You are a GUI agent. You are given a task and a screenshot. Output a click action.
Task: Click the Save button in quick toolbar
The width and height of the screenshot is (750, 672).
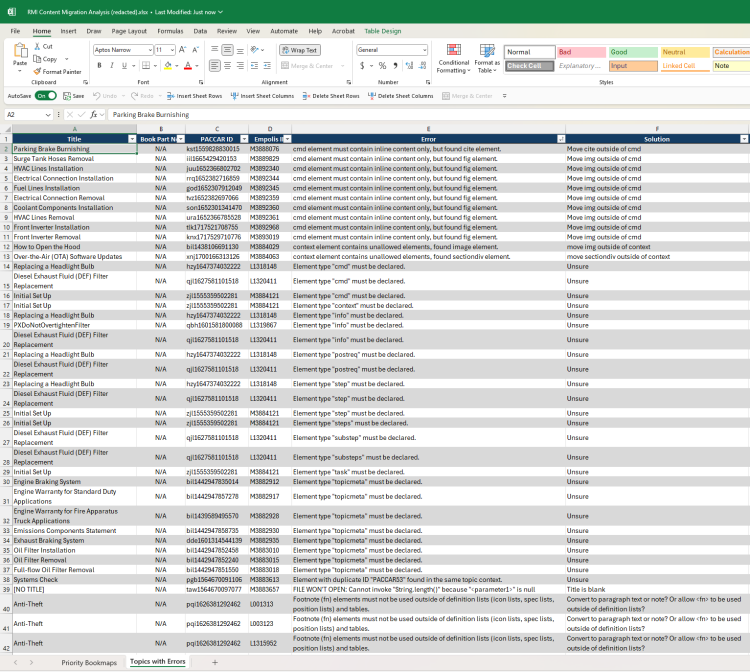point(74,96)
